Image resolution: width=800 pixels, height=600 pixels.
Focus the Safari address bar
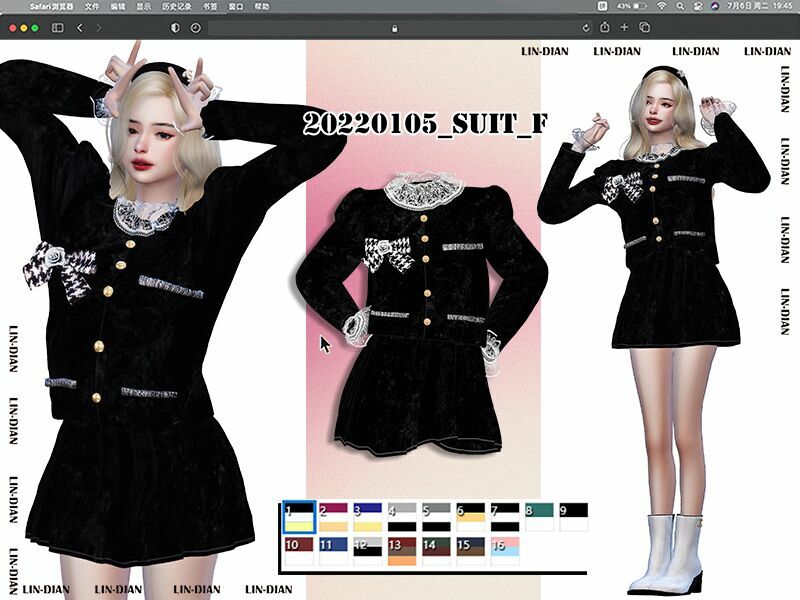pos(402,28)
